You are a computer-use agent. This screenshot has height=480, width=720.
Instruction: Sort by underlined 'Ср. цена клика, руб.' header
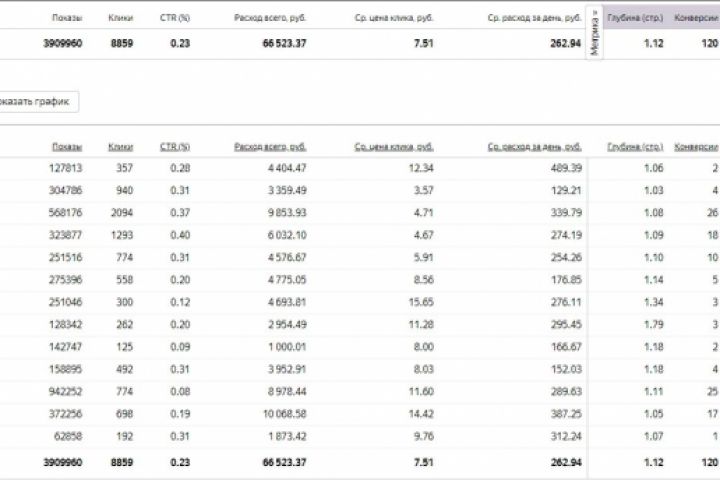(x=394, y=147)
